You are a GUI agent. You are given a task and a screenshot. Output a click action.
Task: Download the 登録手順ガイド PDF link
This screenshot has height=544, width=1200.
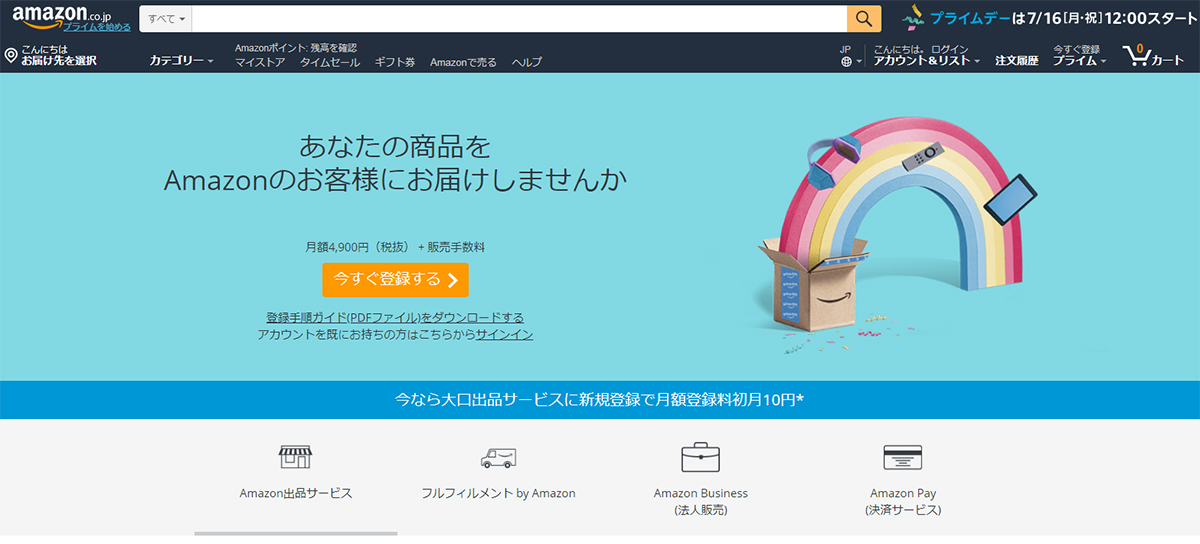pos(395,318)
